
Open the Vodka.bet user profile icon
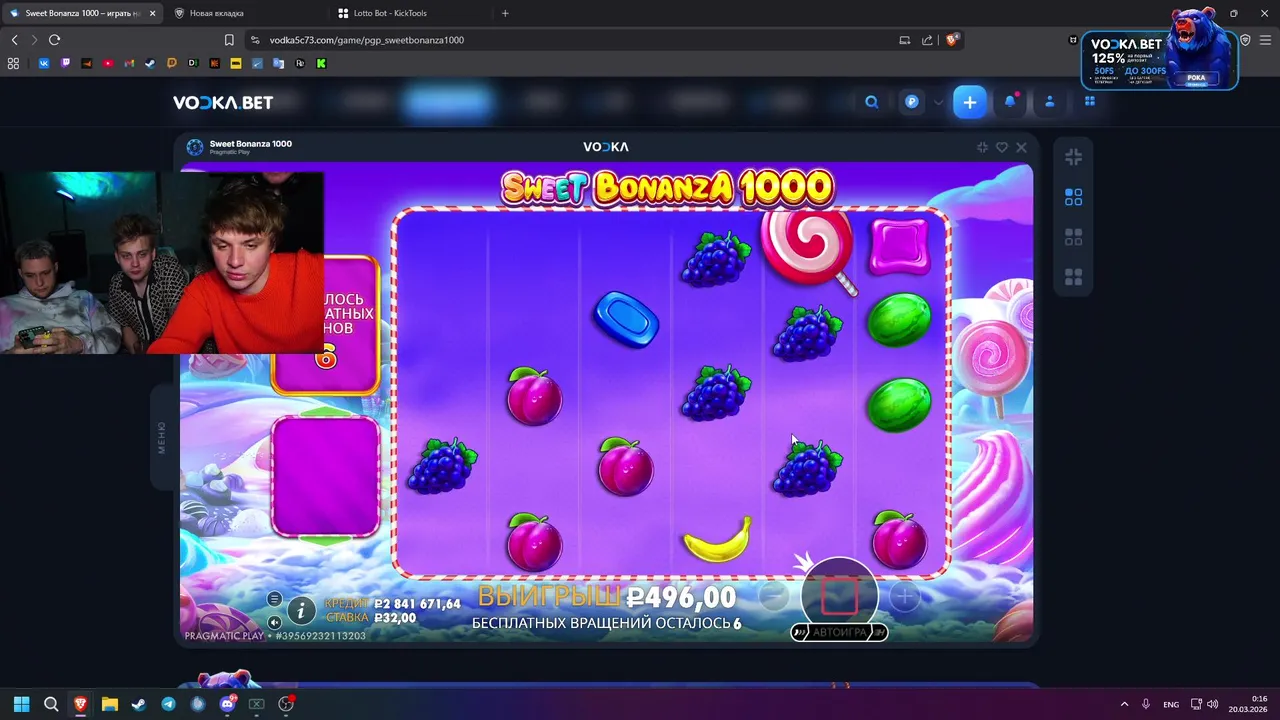pos(1050,102)
